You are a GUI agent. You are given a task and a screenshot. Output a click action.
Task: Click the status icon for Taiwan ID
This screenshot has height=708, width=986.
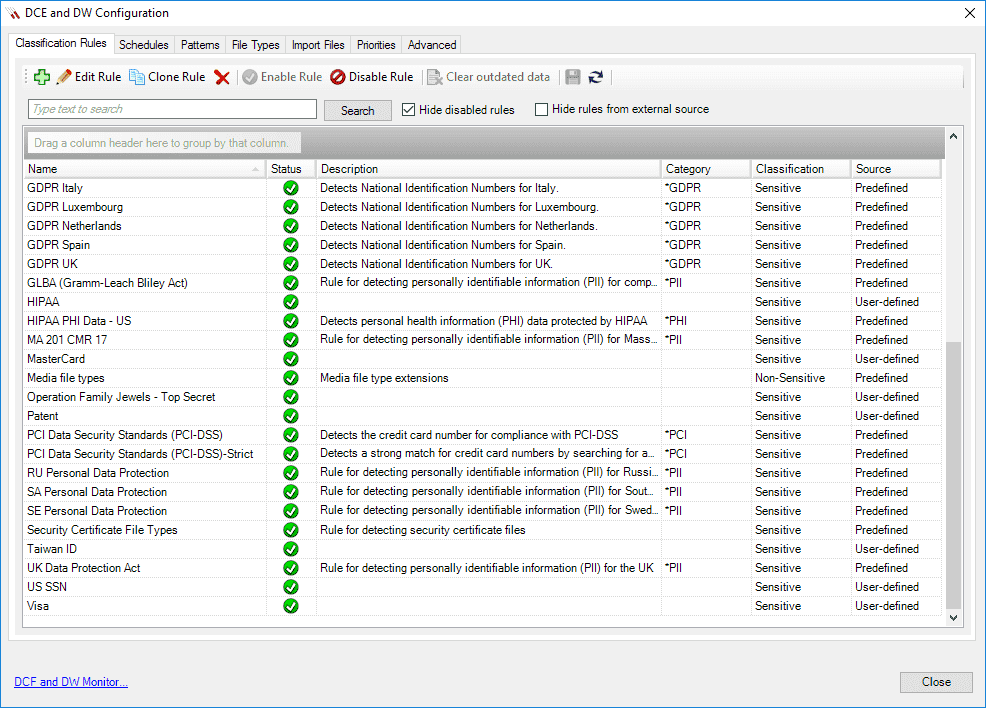tap(291, 549)
